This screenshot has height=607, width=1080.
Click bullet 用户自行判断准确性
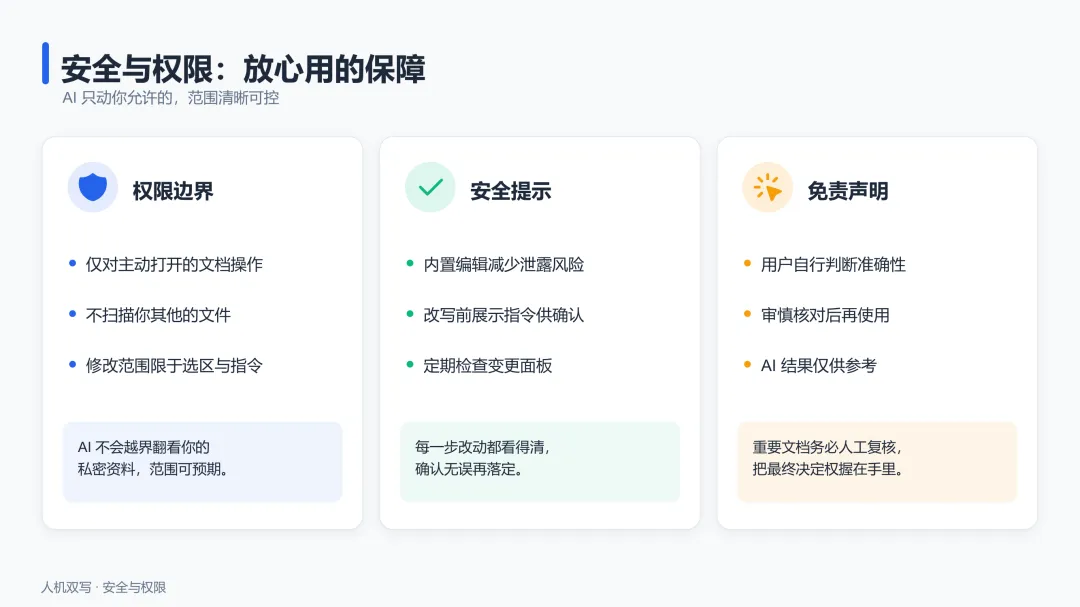tap(833, 265)
